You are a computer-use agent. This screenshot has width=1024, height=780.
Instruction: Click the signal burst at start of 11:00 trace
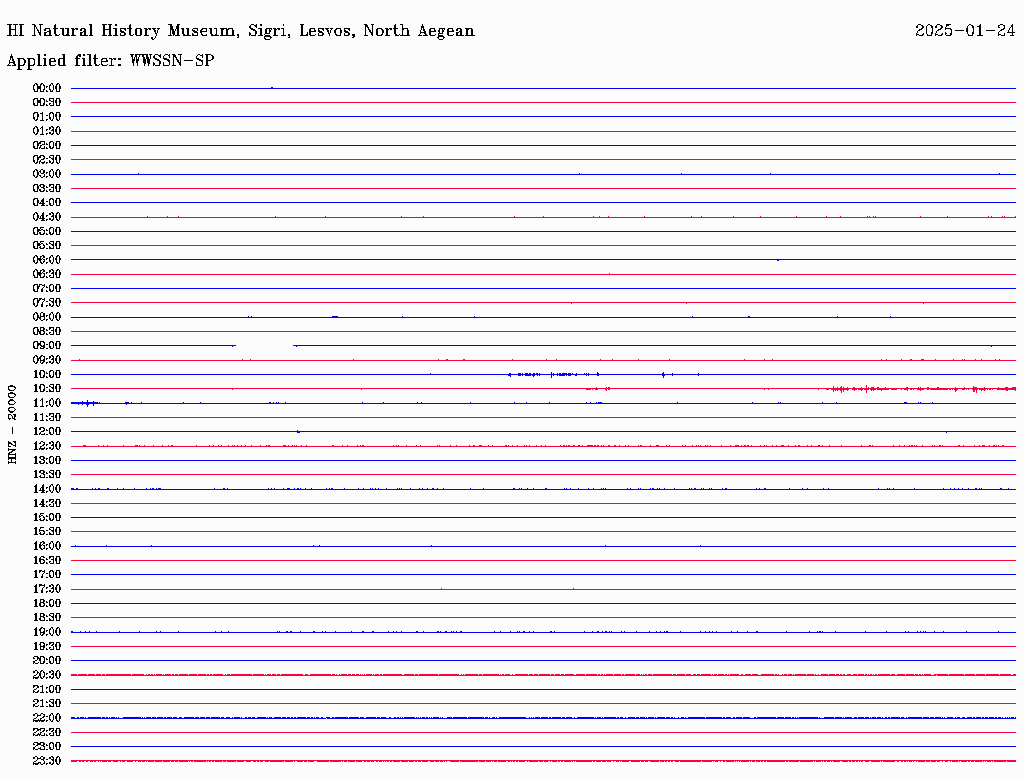click(x=86, y=403)
